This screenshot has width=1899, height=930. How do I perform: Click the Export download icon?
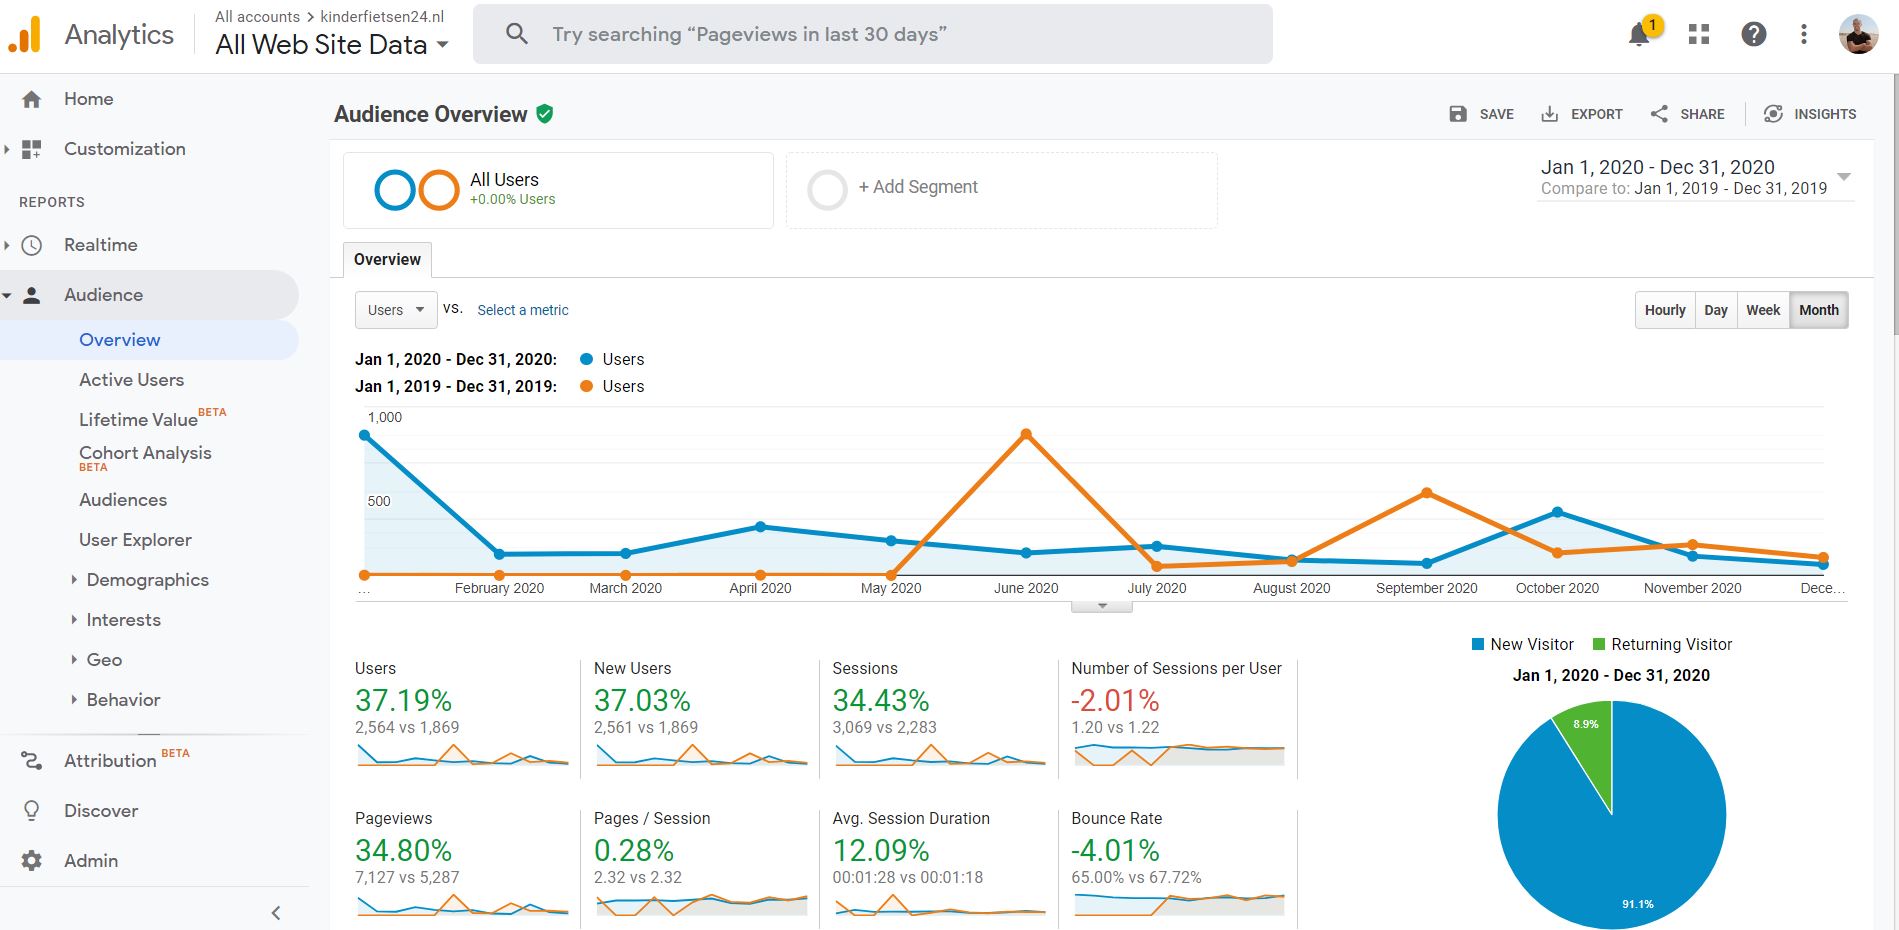pyautogui.click(x=1549, y=114)
